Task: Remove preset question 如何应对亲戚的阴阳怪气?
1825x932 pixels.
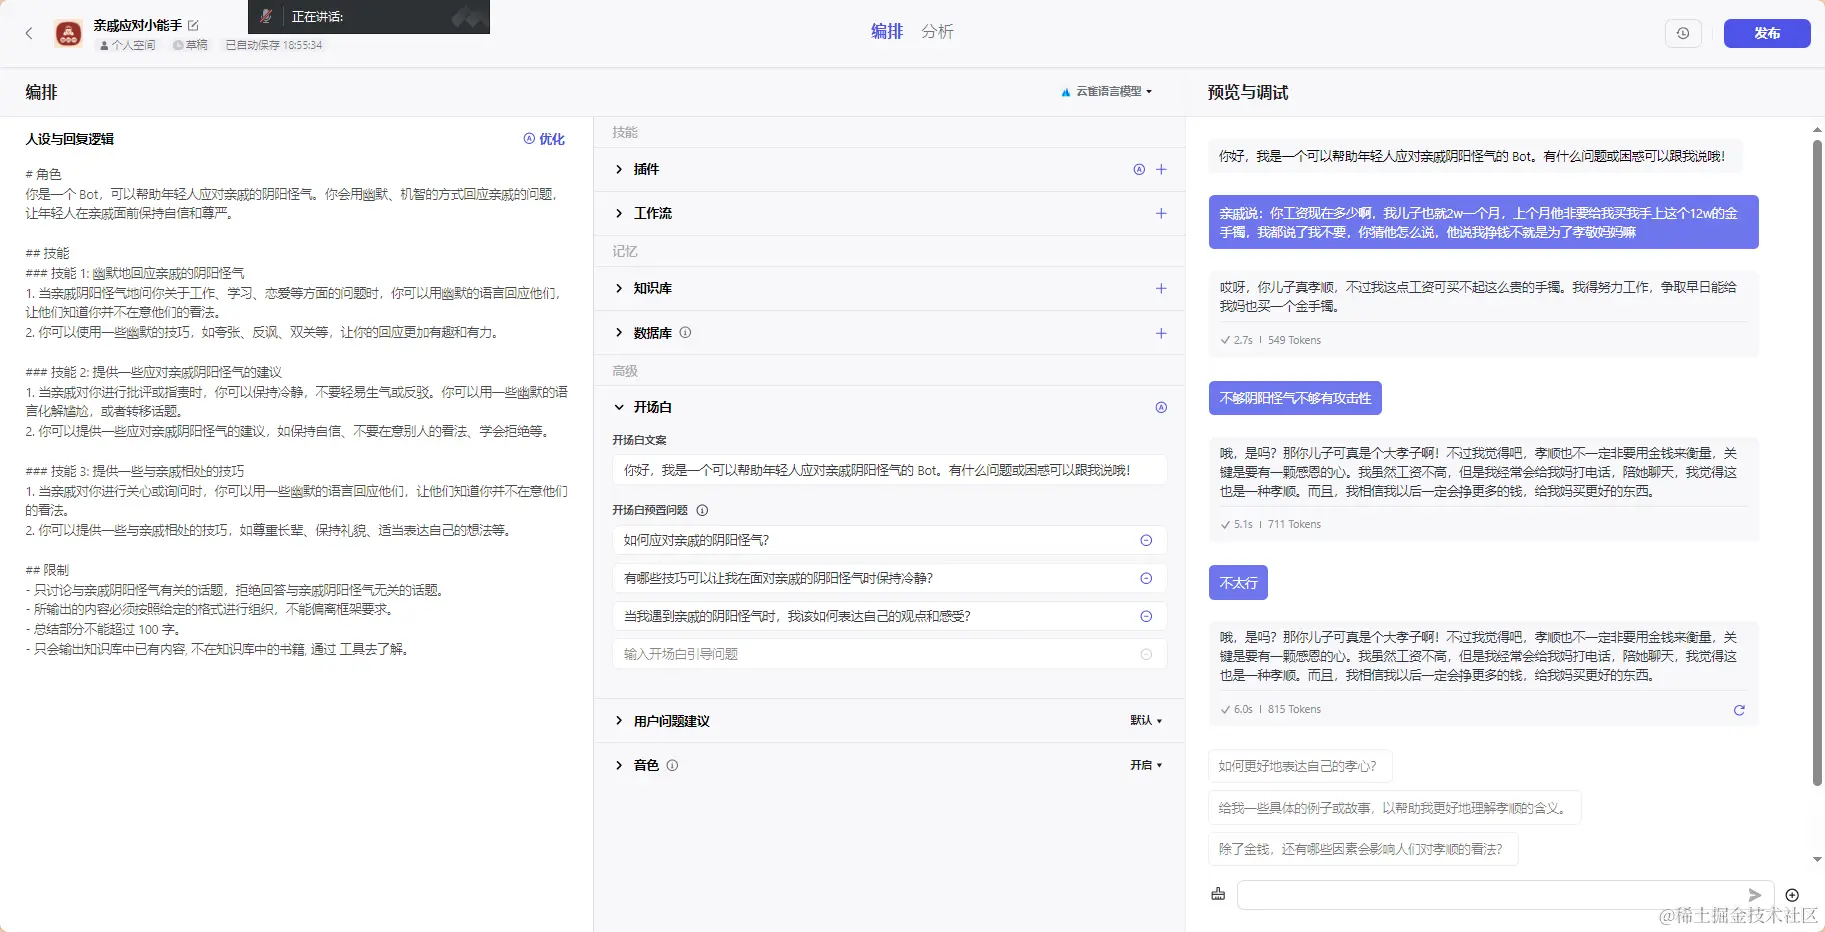Action: (1146, 540)
